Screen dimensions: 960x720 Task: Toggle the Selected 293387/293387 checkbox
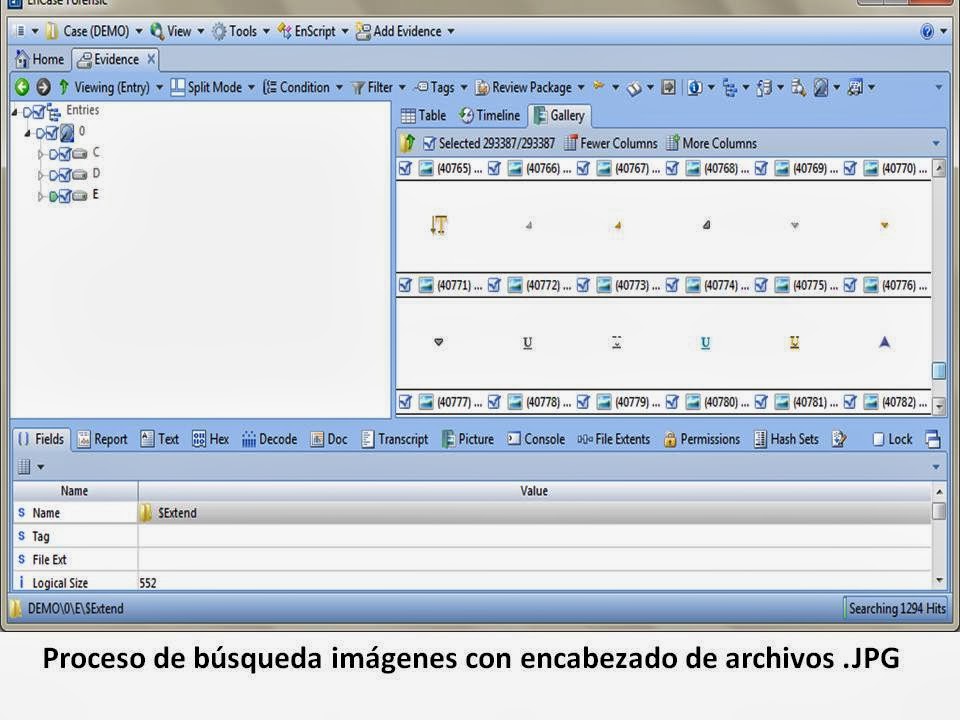(x=429, y=143)
